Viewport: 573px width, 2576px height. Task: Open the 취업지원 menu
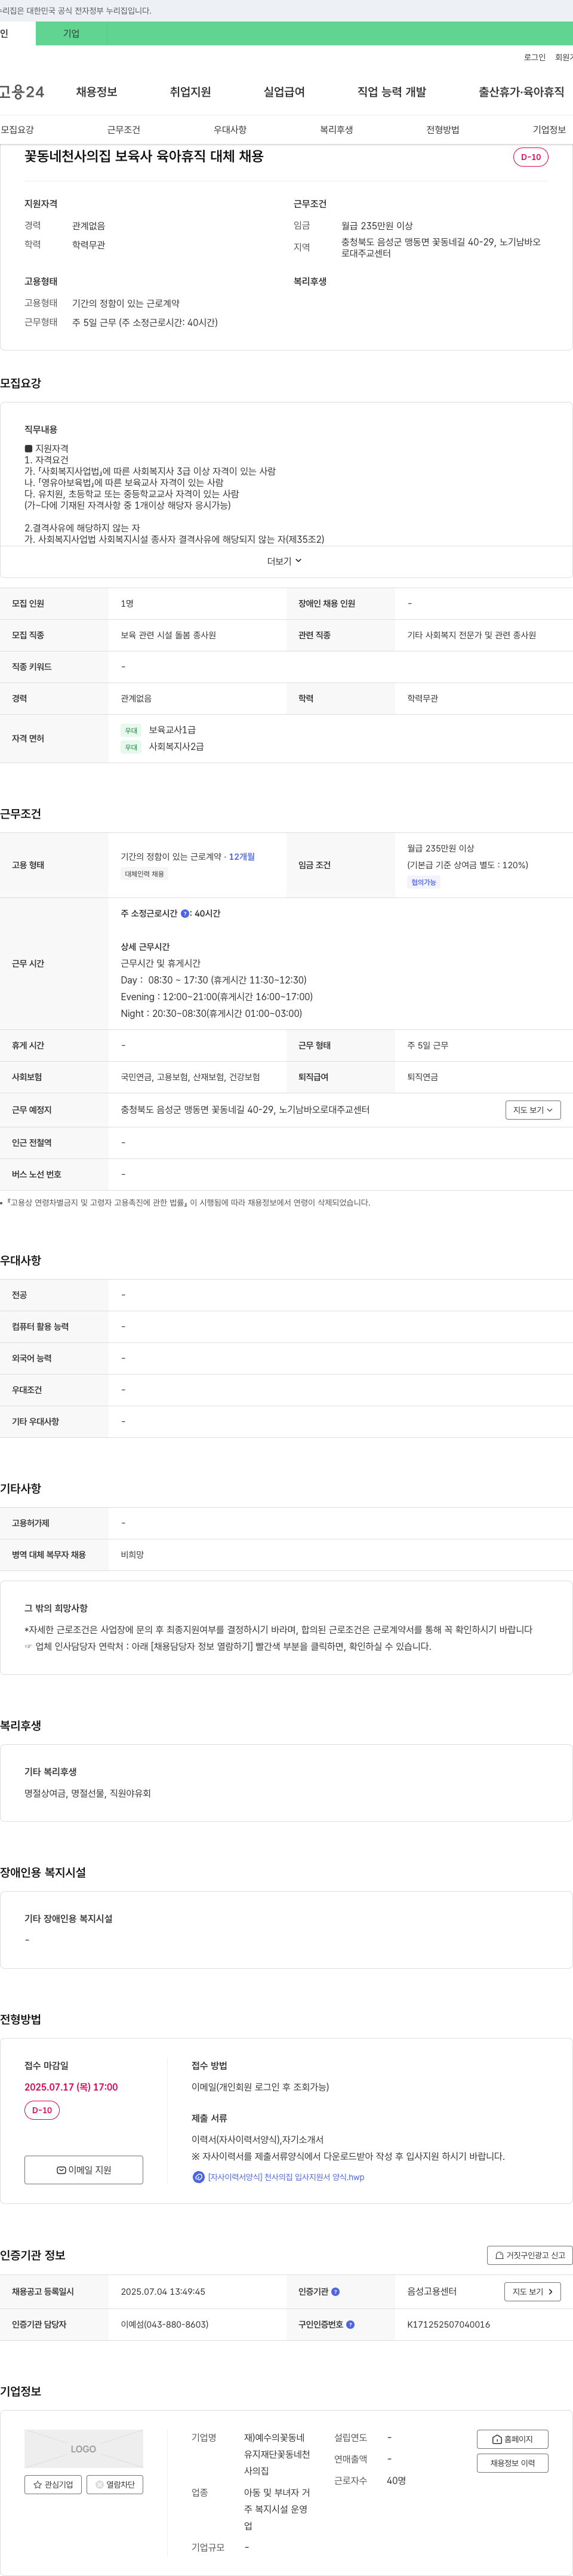tap(190, 92)
